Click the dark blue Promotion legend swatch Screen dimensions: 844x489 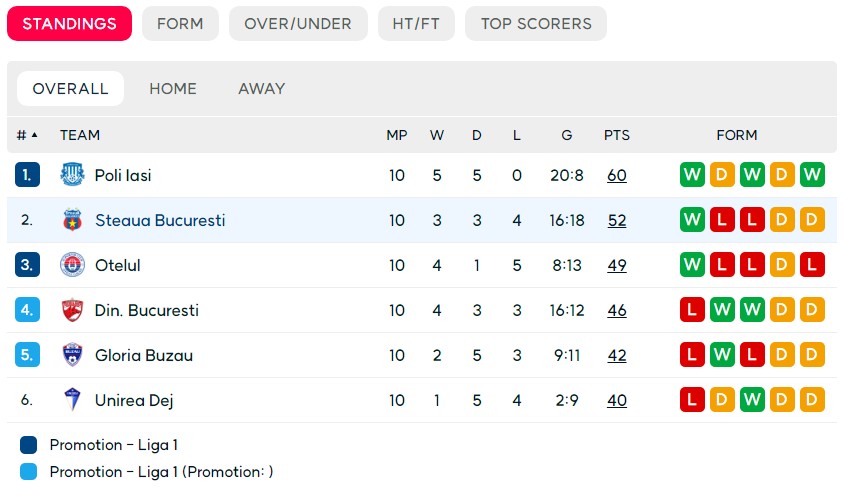[29, 445]
